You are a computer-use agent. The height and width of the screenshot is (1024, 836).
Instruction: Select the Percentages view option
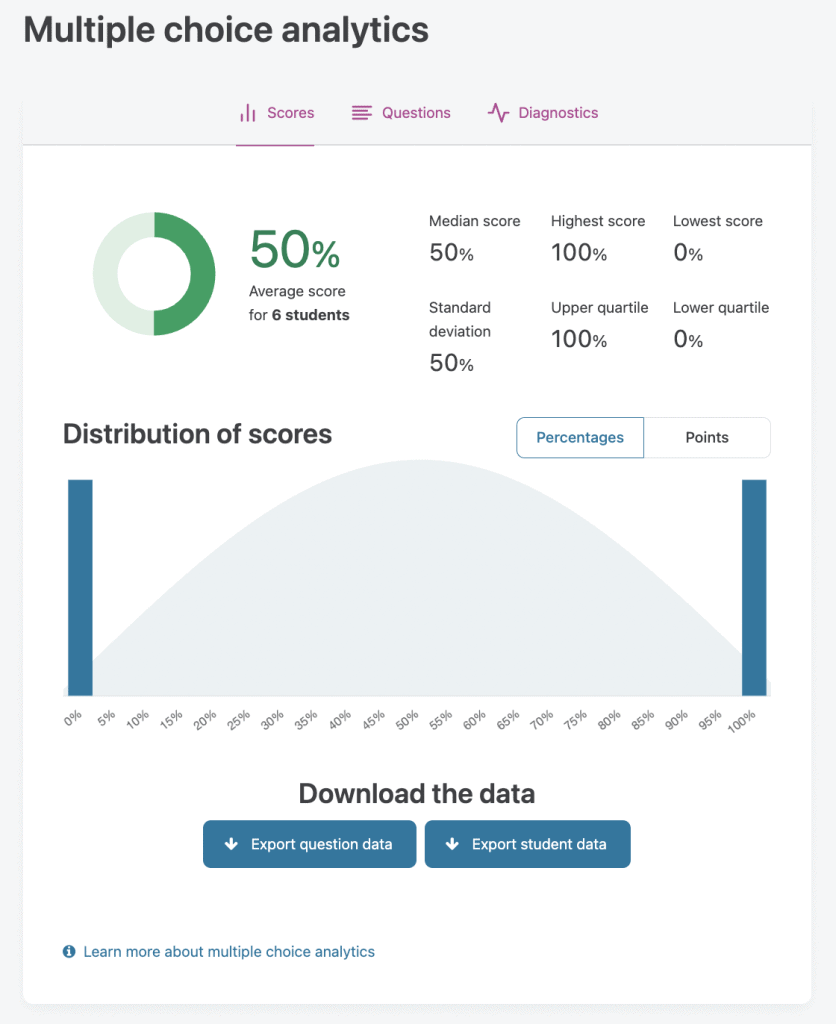[x=579, y=437]
